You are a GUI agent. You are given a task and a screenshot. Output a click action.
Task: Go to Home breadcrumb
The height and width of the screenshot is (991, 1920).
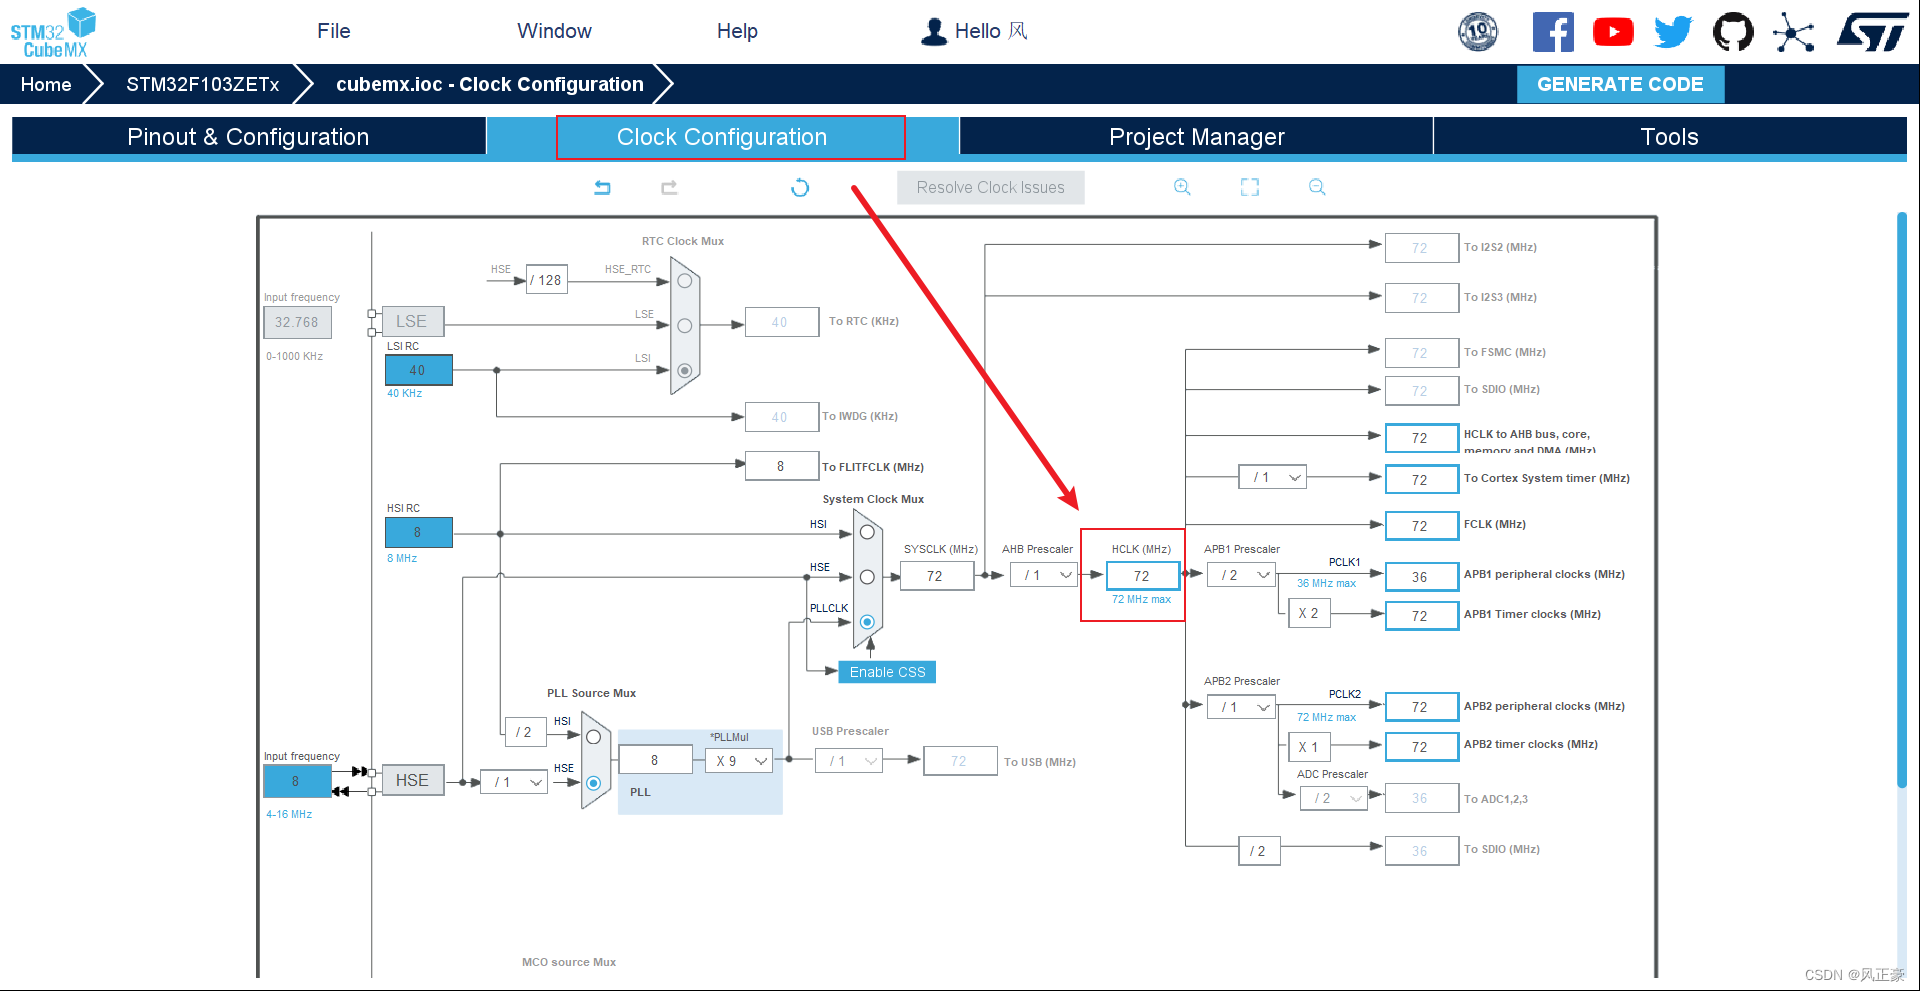[46, 84]
